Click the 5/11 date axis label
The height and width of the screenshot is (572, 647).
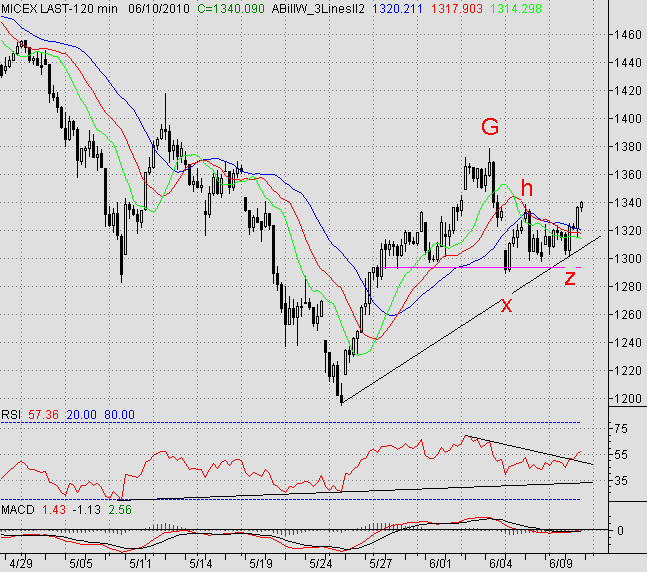click(x=141, y=563)
